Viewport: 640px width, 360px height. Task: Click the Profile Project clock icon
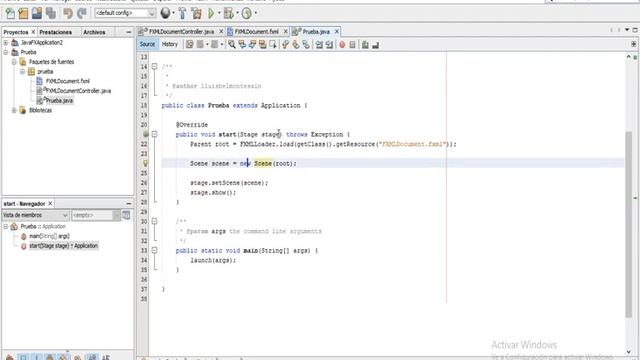pyautogui.click(x=247, y=13)
